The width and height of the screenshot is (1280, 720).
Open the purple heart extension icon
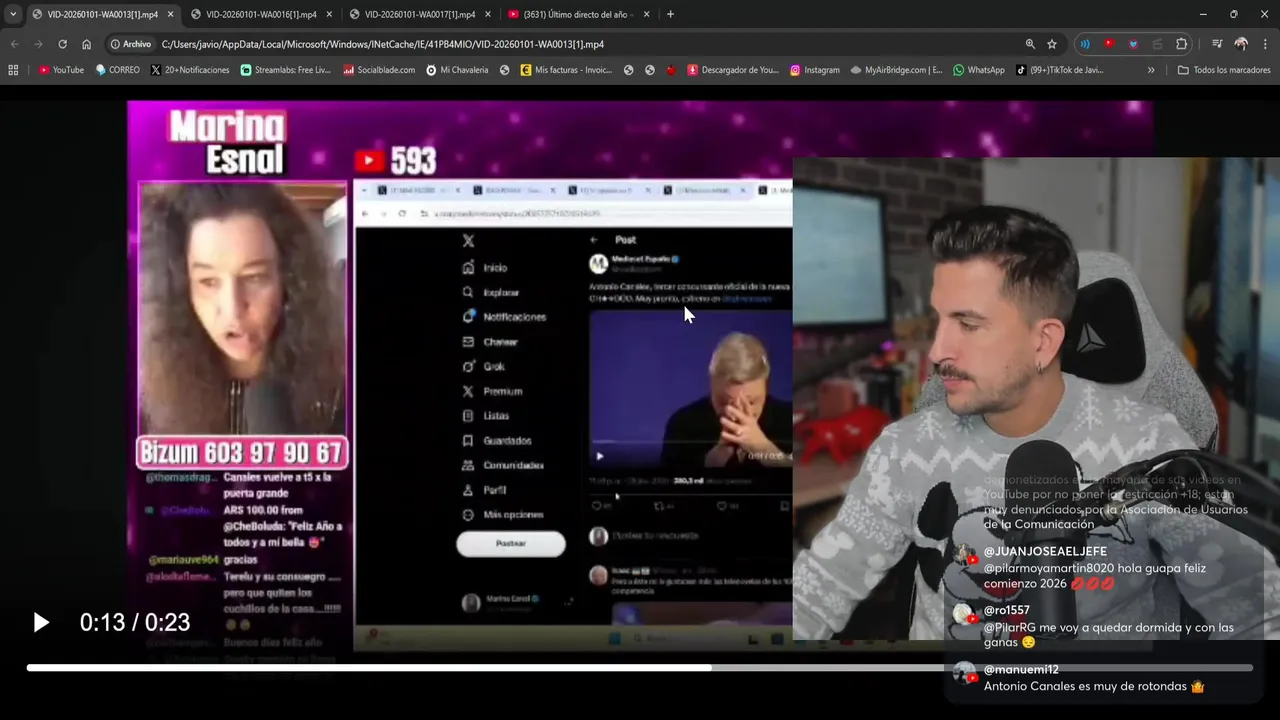[1133, 44]
